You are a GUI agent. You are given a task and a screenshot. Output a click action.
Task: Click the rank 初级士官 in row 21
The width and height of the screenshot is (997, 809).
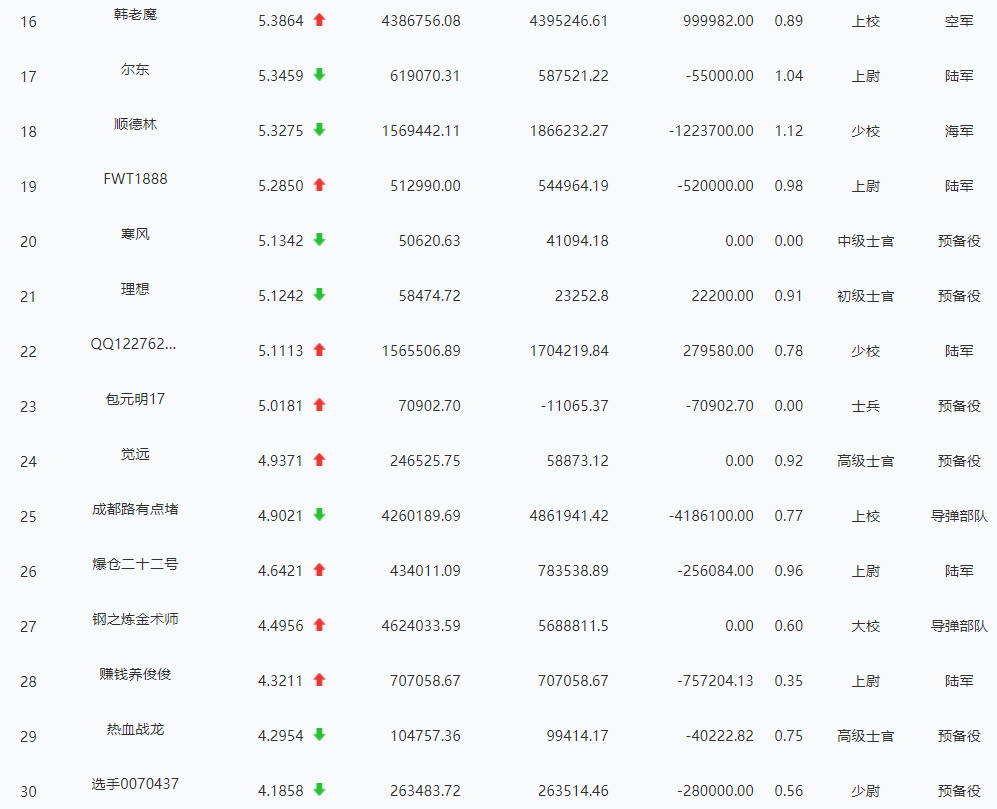click(x=865, y=296)
